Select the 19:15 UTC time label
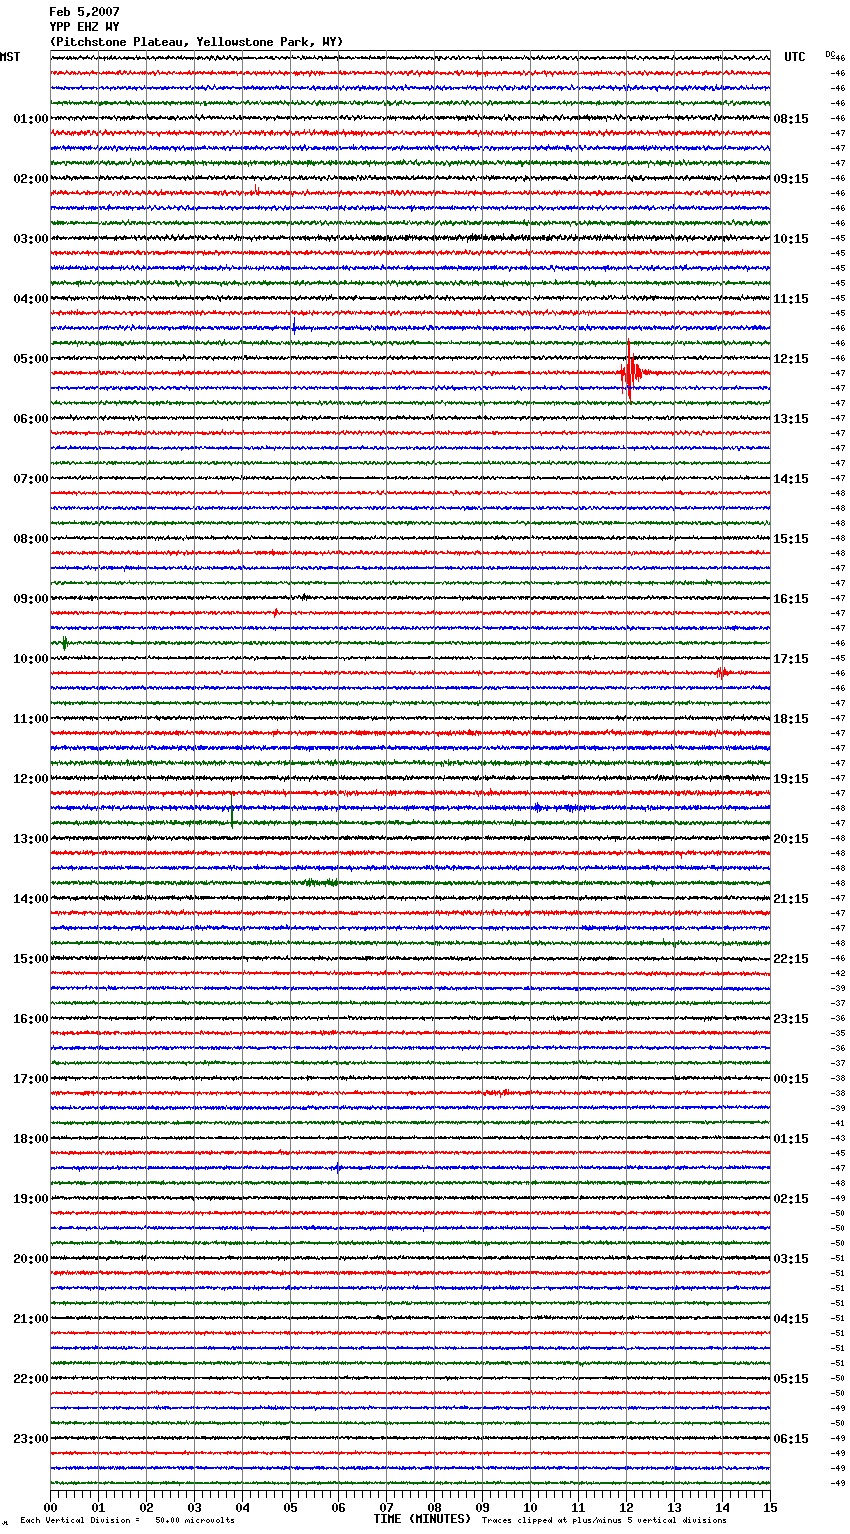This screenshot has height=1534, width=850. (791, 779)
